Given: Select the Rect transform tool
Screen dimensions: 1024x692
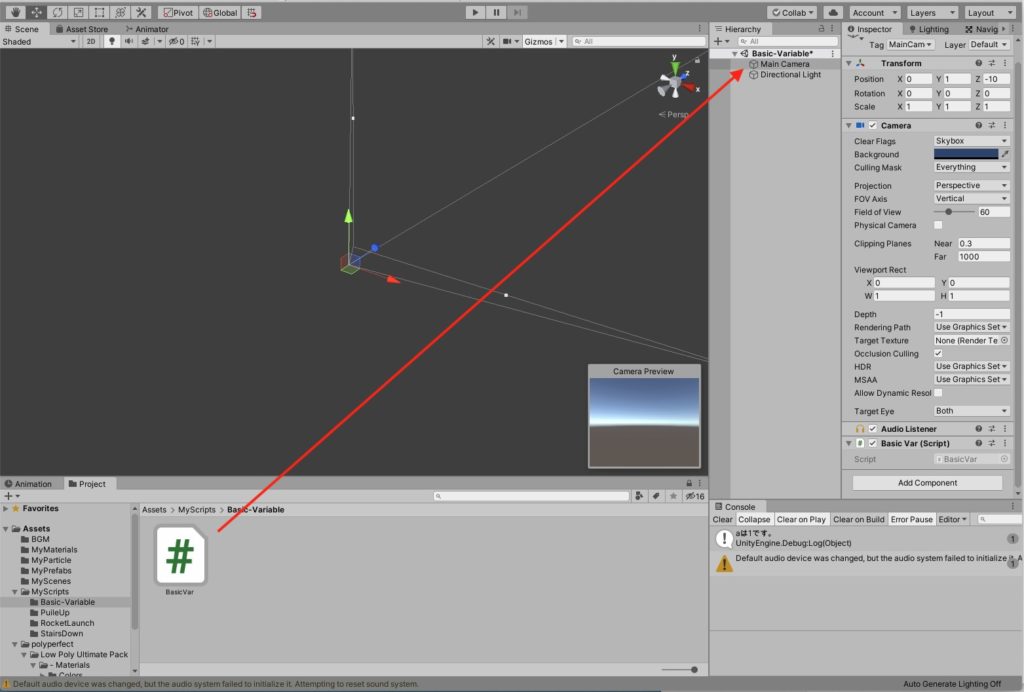Looking at the screenshot, I should coord(99,13).
